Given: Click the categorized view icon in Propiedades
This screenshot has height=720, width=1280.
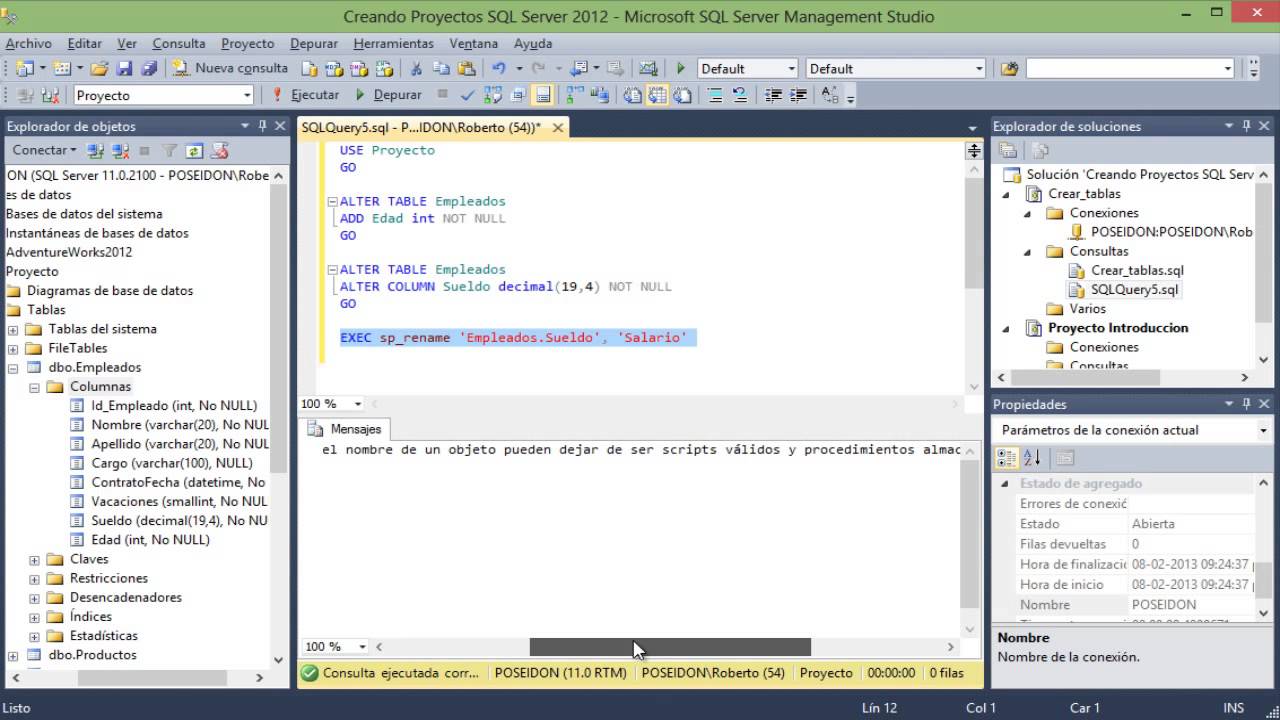Looking at the screenshot, I should (1008, 458).
